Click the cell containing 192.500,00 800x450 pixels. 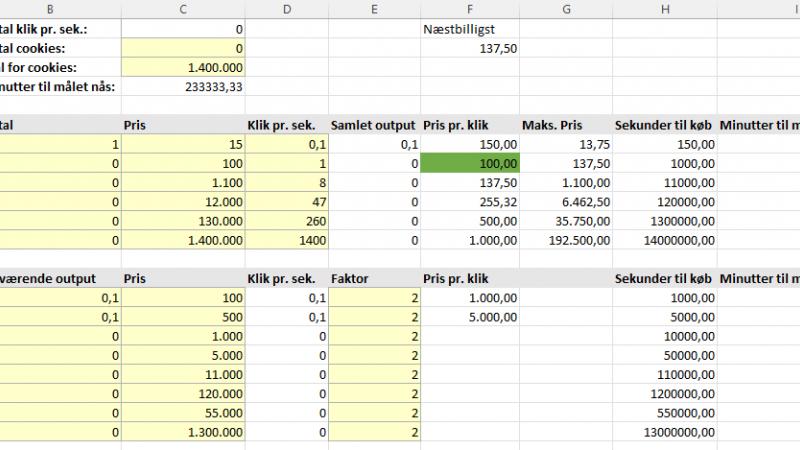[566, 240]
